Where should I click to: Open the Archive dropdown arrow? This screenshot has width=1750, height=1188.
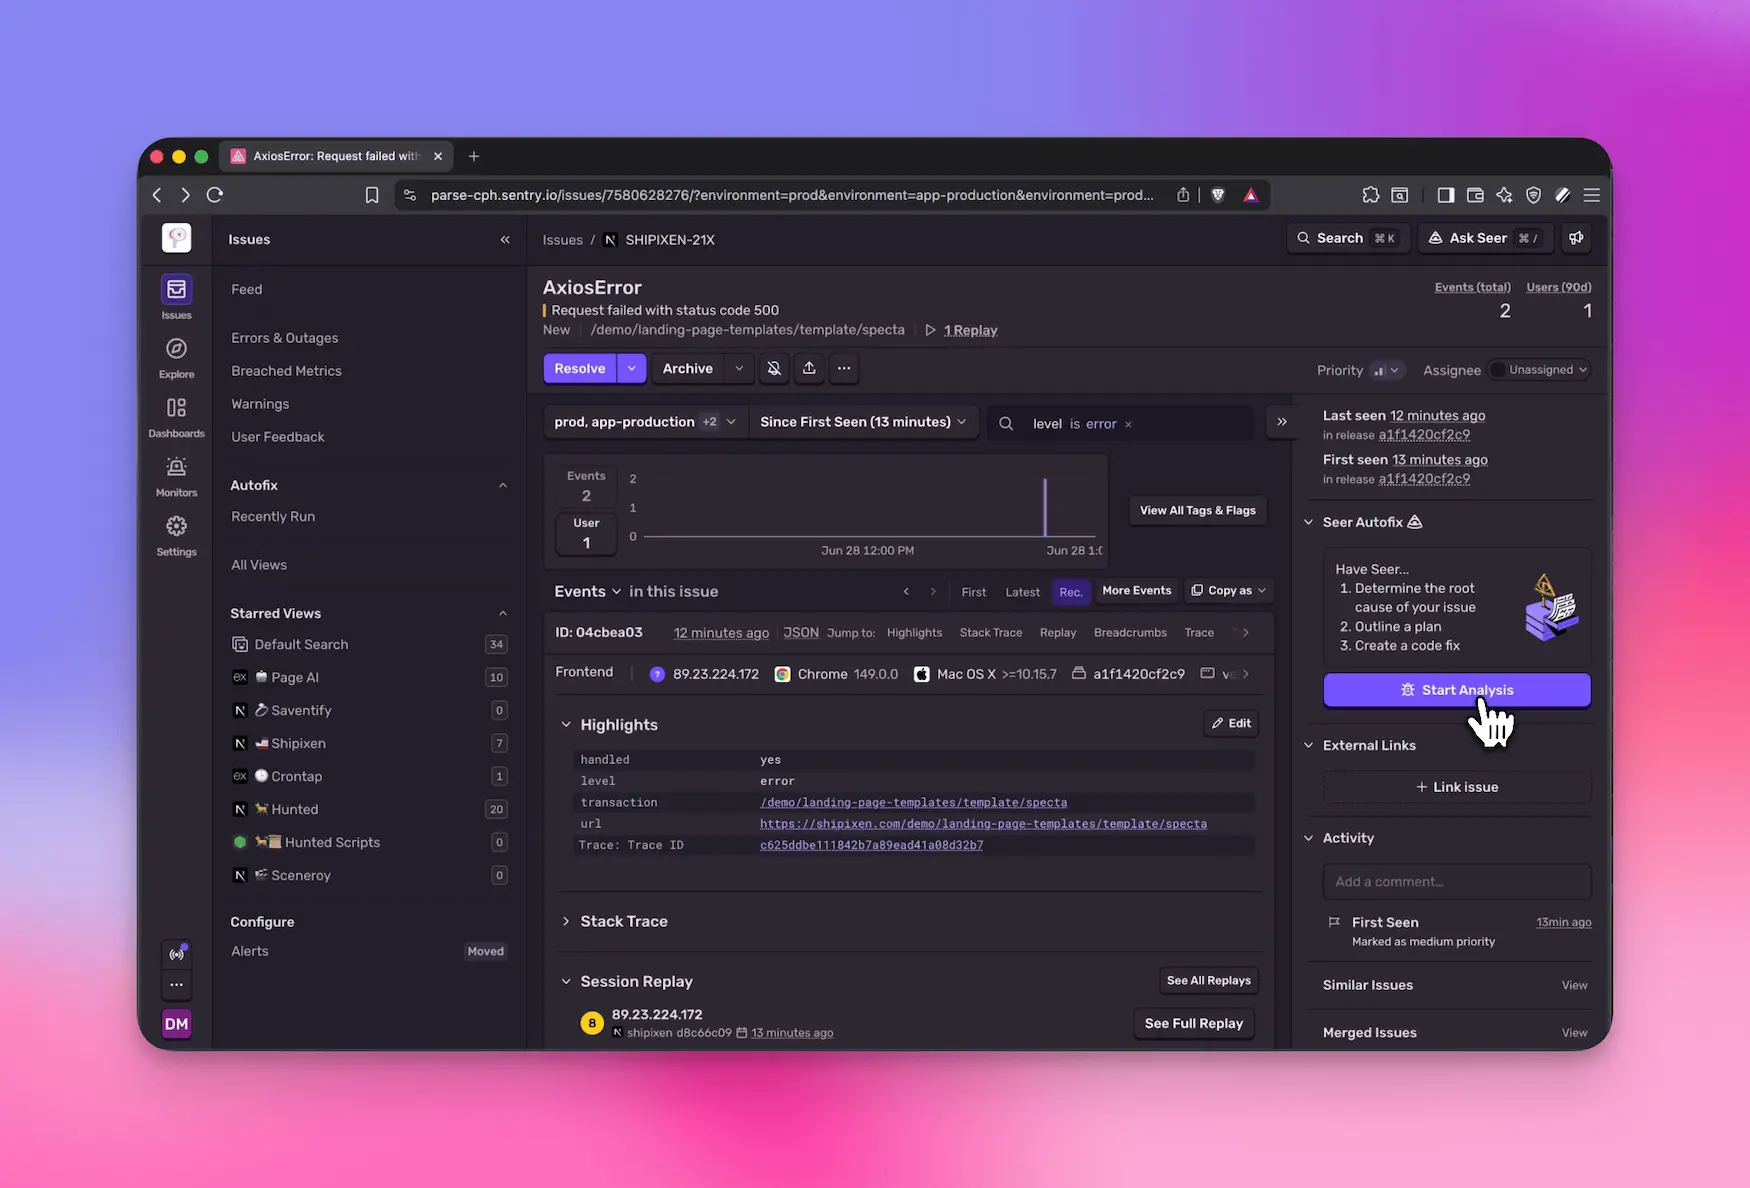point(739,369)
